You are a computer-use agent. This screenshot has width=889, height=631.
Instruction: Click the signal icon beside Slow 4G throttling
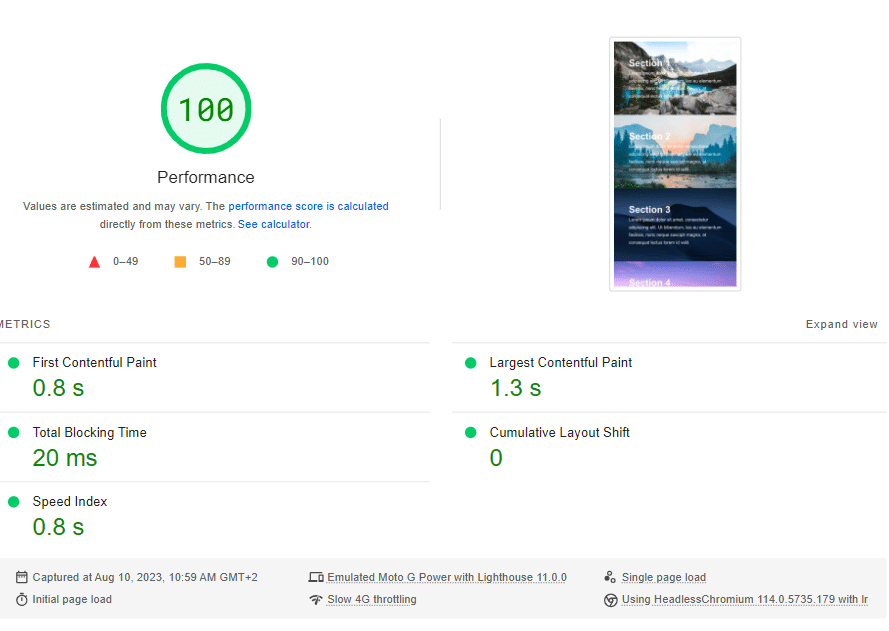(316, 599)
